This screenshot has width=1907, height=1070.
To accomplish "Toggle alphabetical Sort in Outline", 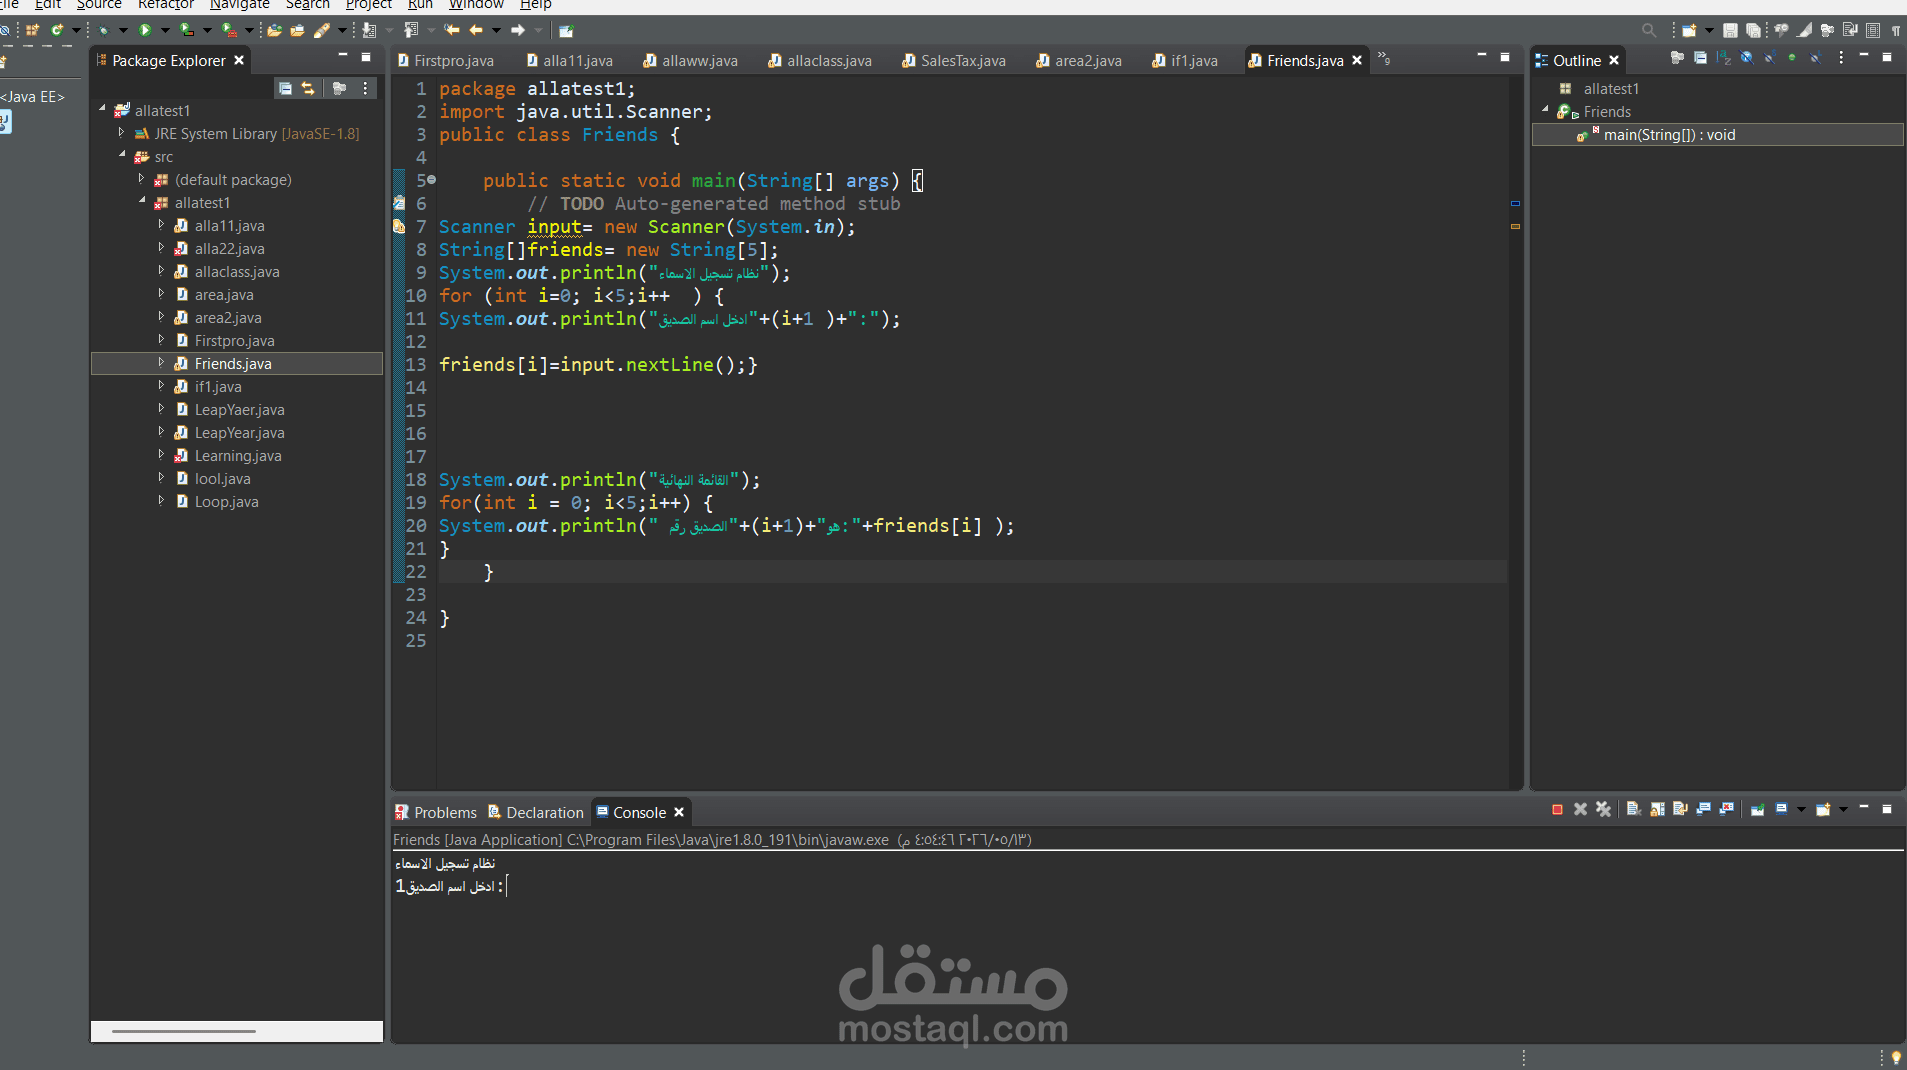I will [1723, 58].
